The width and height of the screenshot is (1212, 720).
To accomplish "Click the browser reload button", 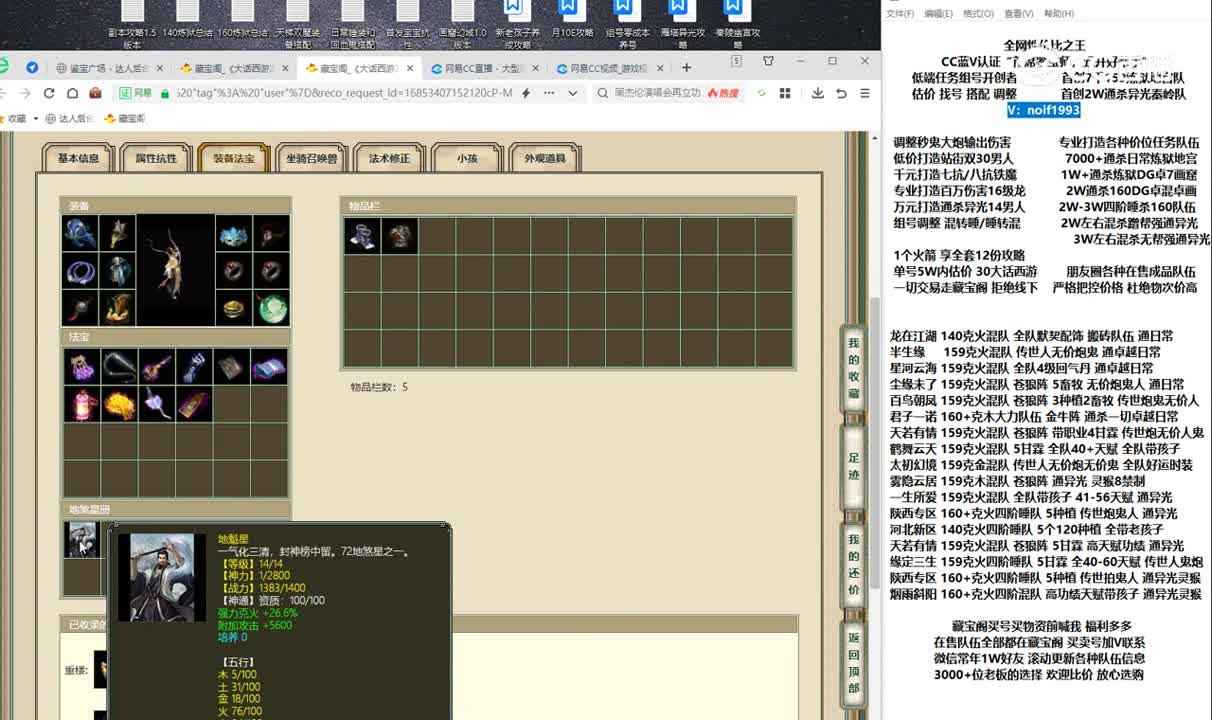I will point(49,93).
